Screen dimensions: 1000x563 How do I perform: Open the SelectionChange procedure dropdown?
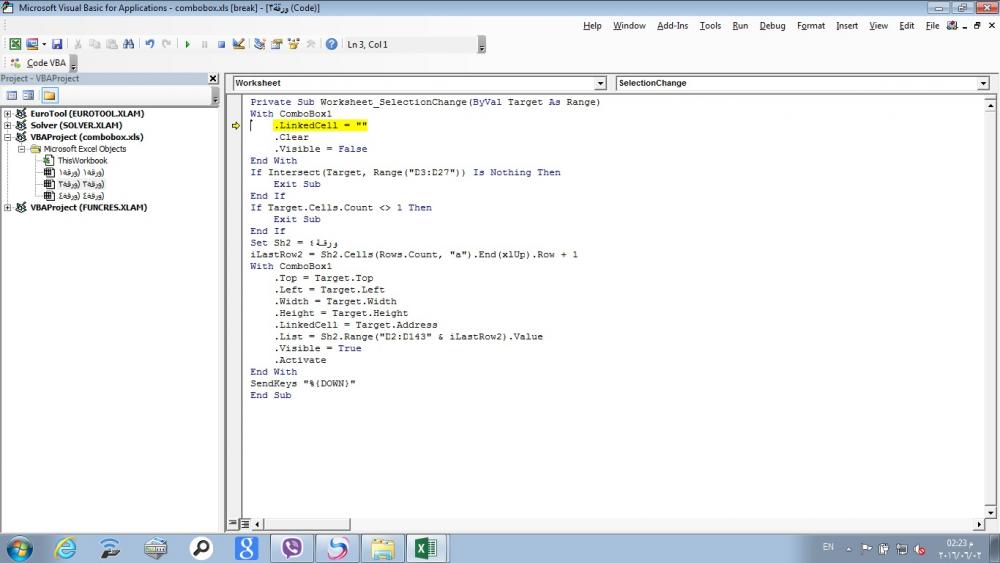click(983, 84)
